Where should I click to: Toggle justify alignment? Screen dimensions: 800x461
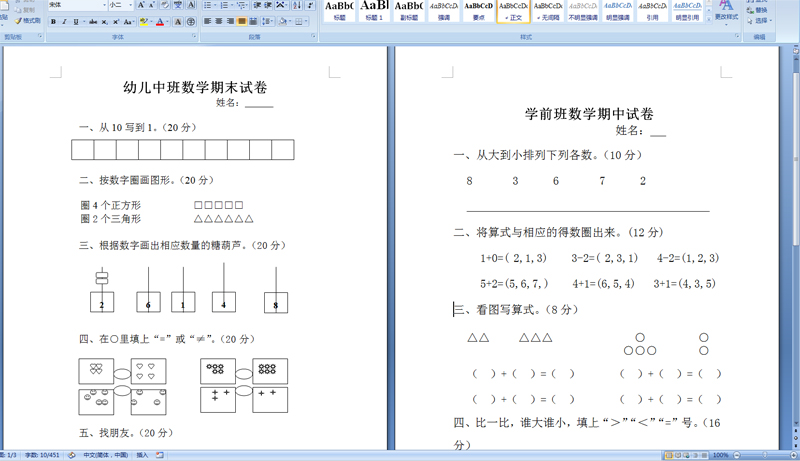tap(241, 21)
